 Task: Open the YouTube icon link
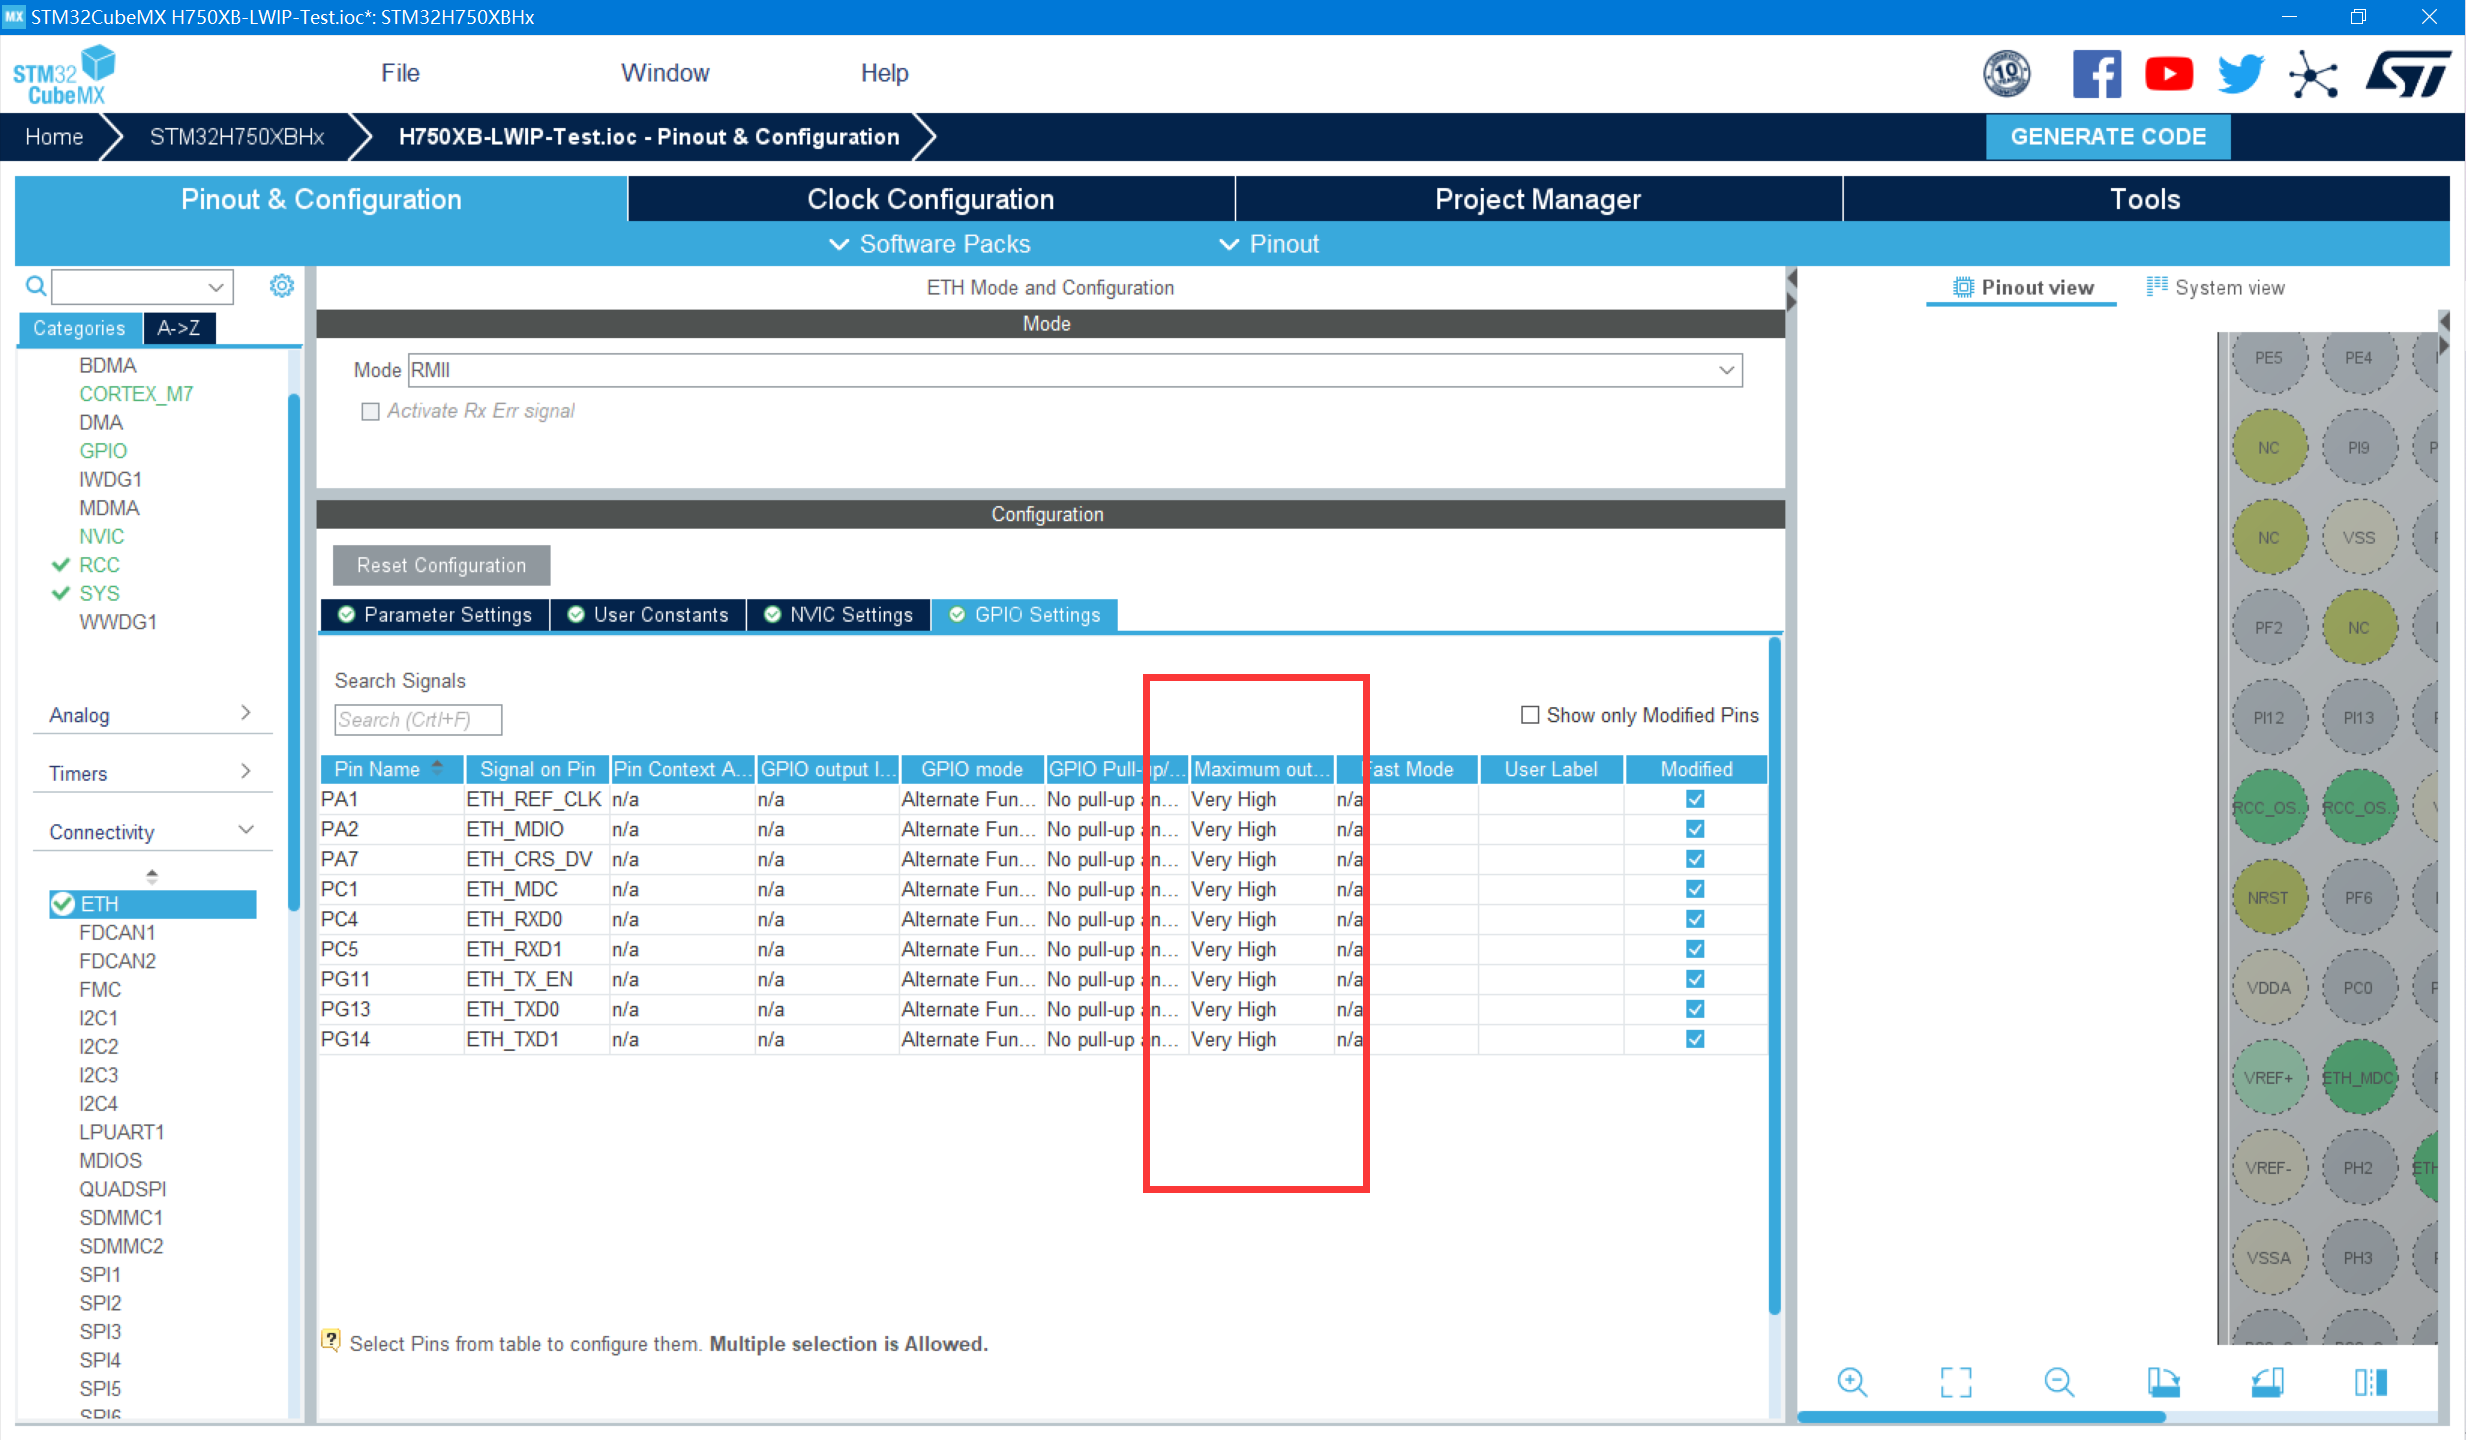[x=2168, y=73]
